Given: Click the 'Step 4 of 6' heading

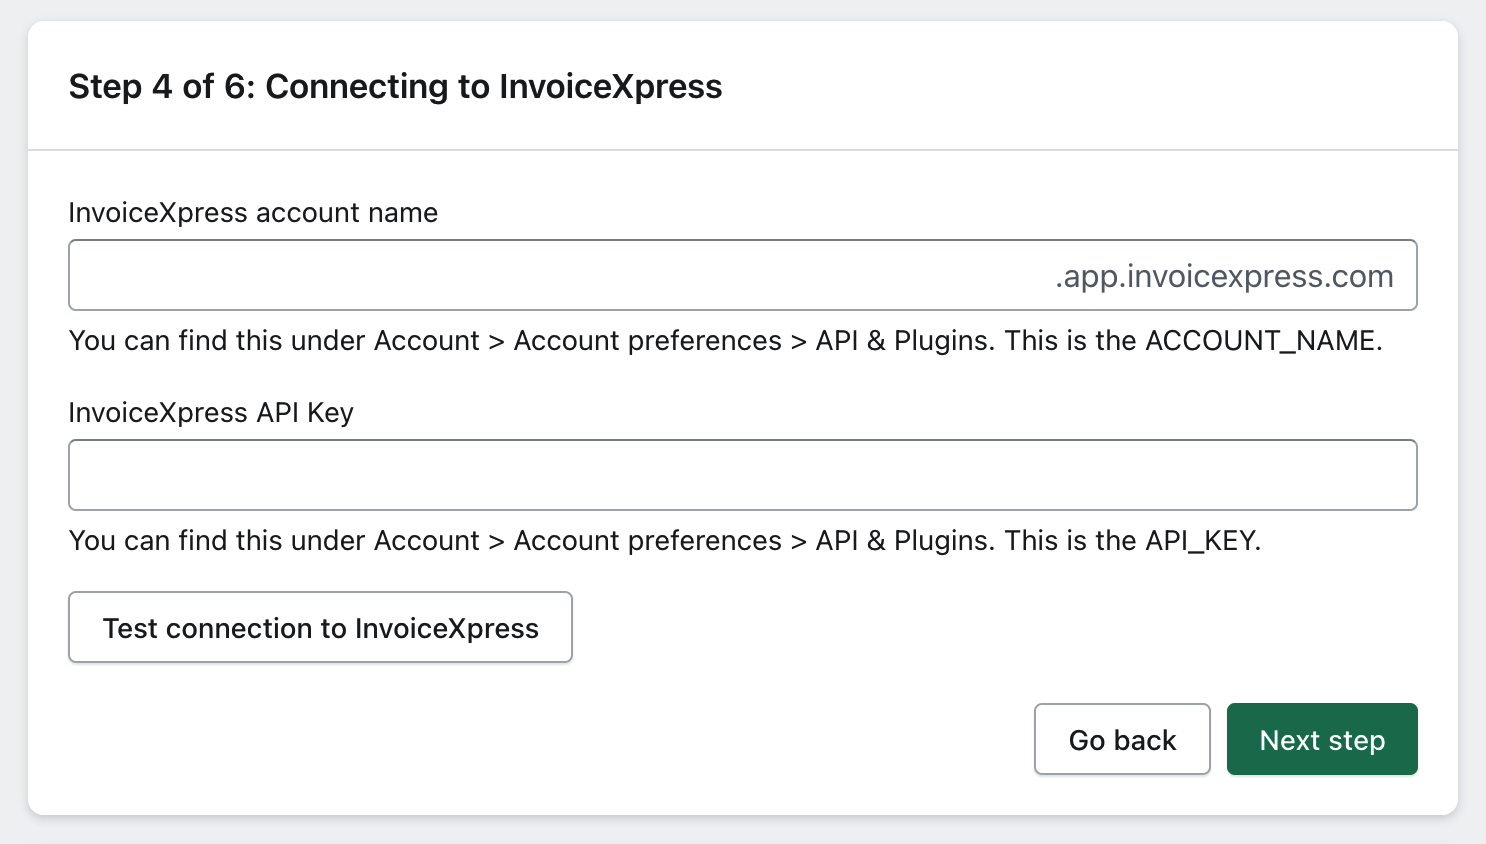Looking at the screenshot, I should pyautogui.click(x=395, y=87).
